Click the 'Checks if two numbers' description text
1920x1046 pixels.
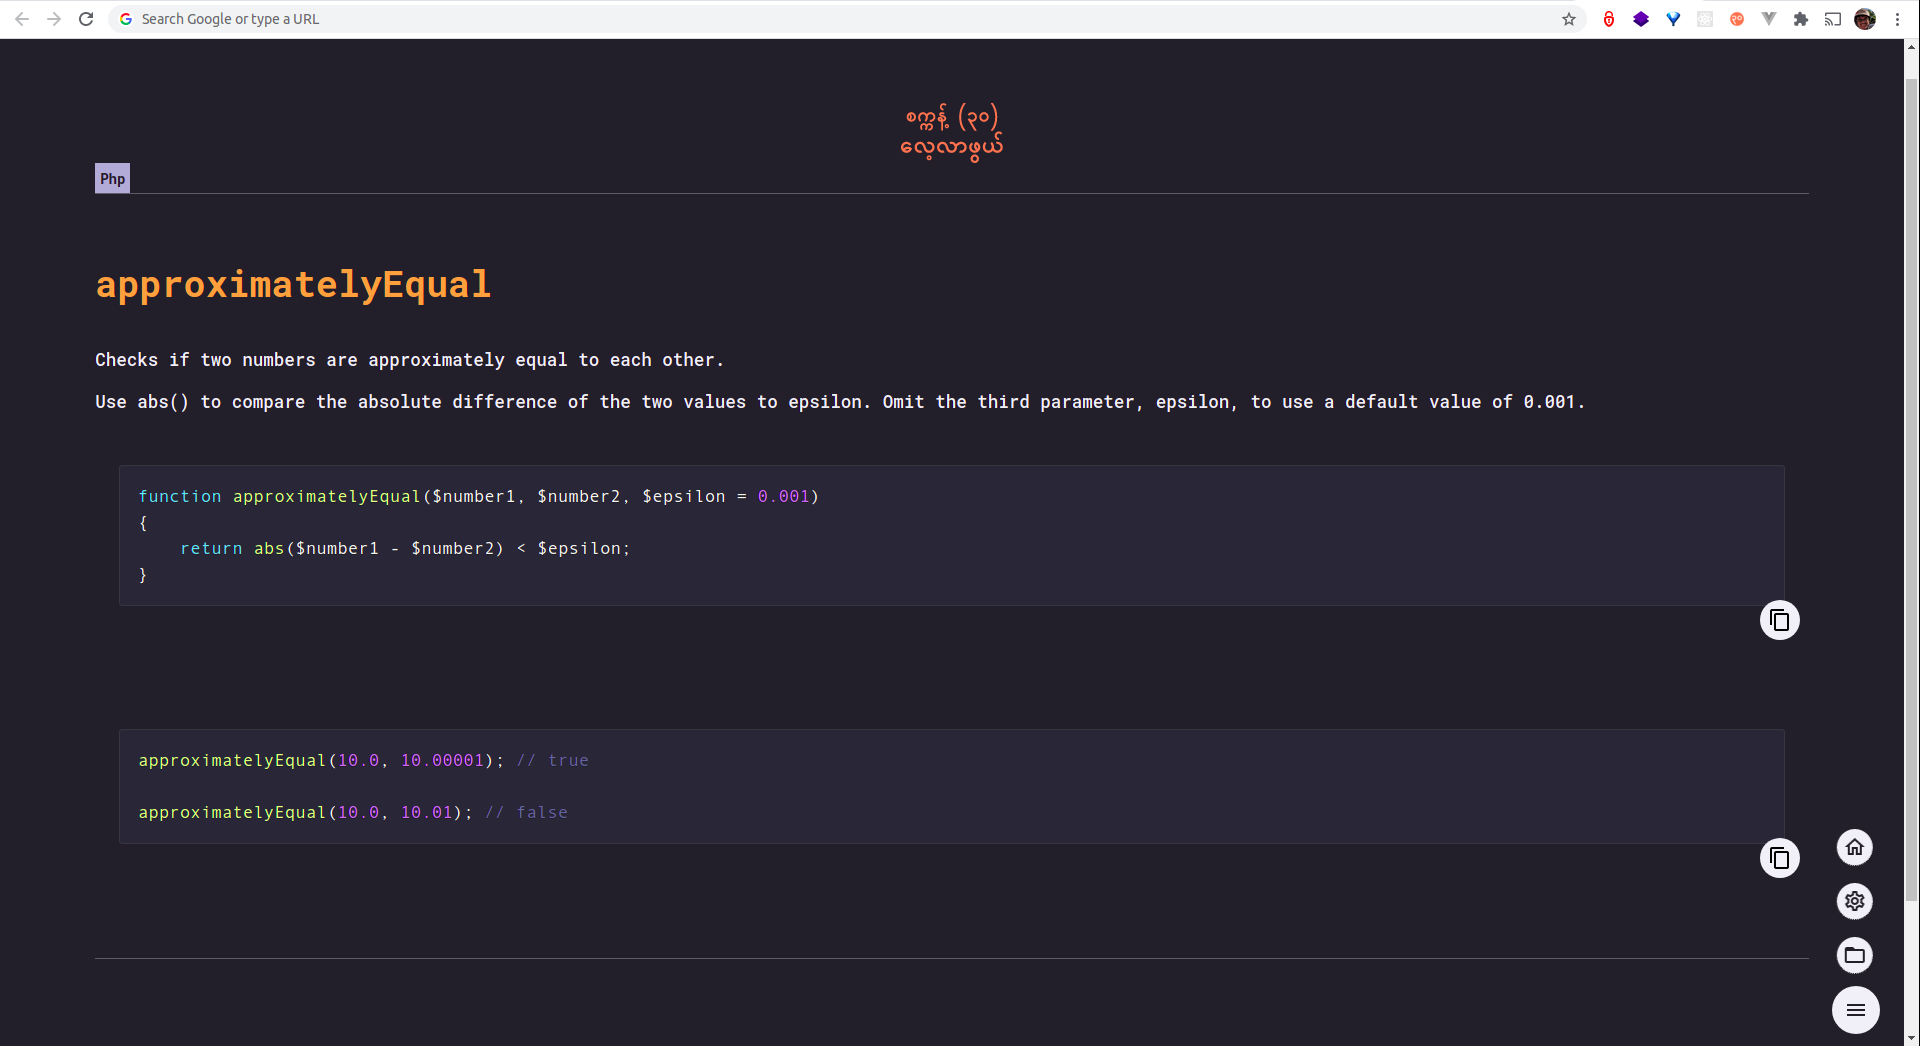coord(409,360)
